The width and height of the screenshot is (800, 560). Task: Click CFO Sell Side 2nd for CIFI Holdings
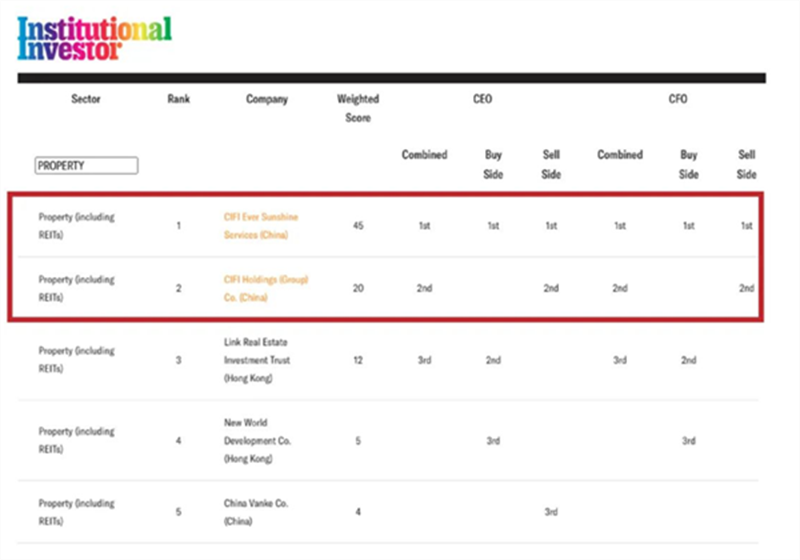click(746, 288)
